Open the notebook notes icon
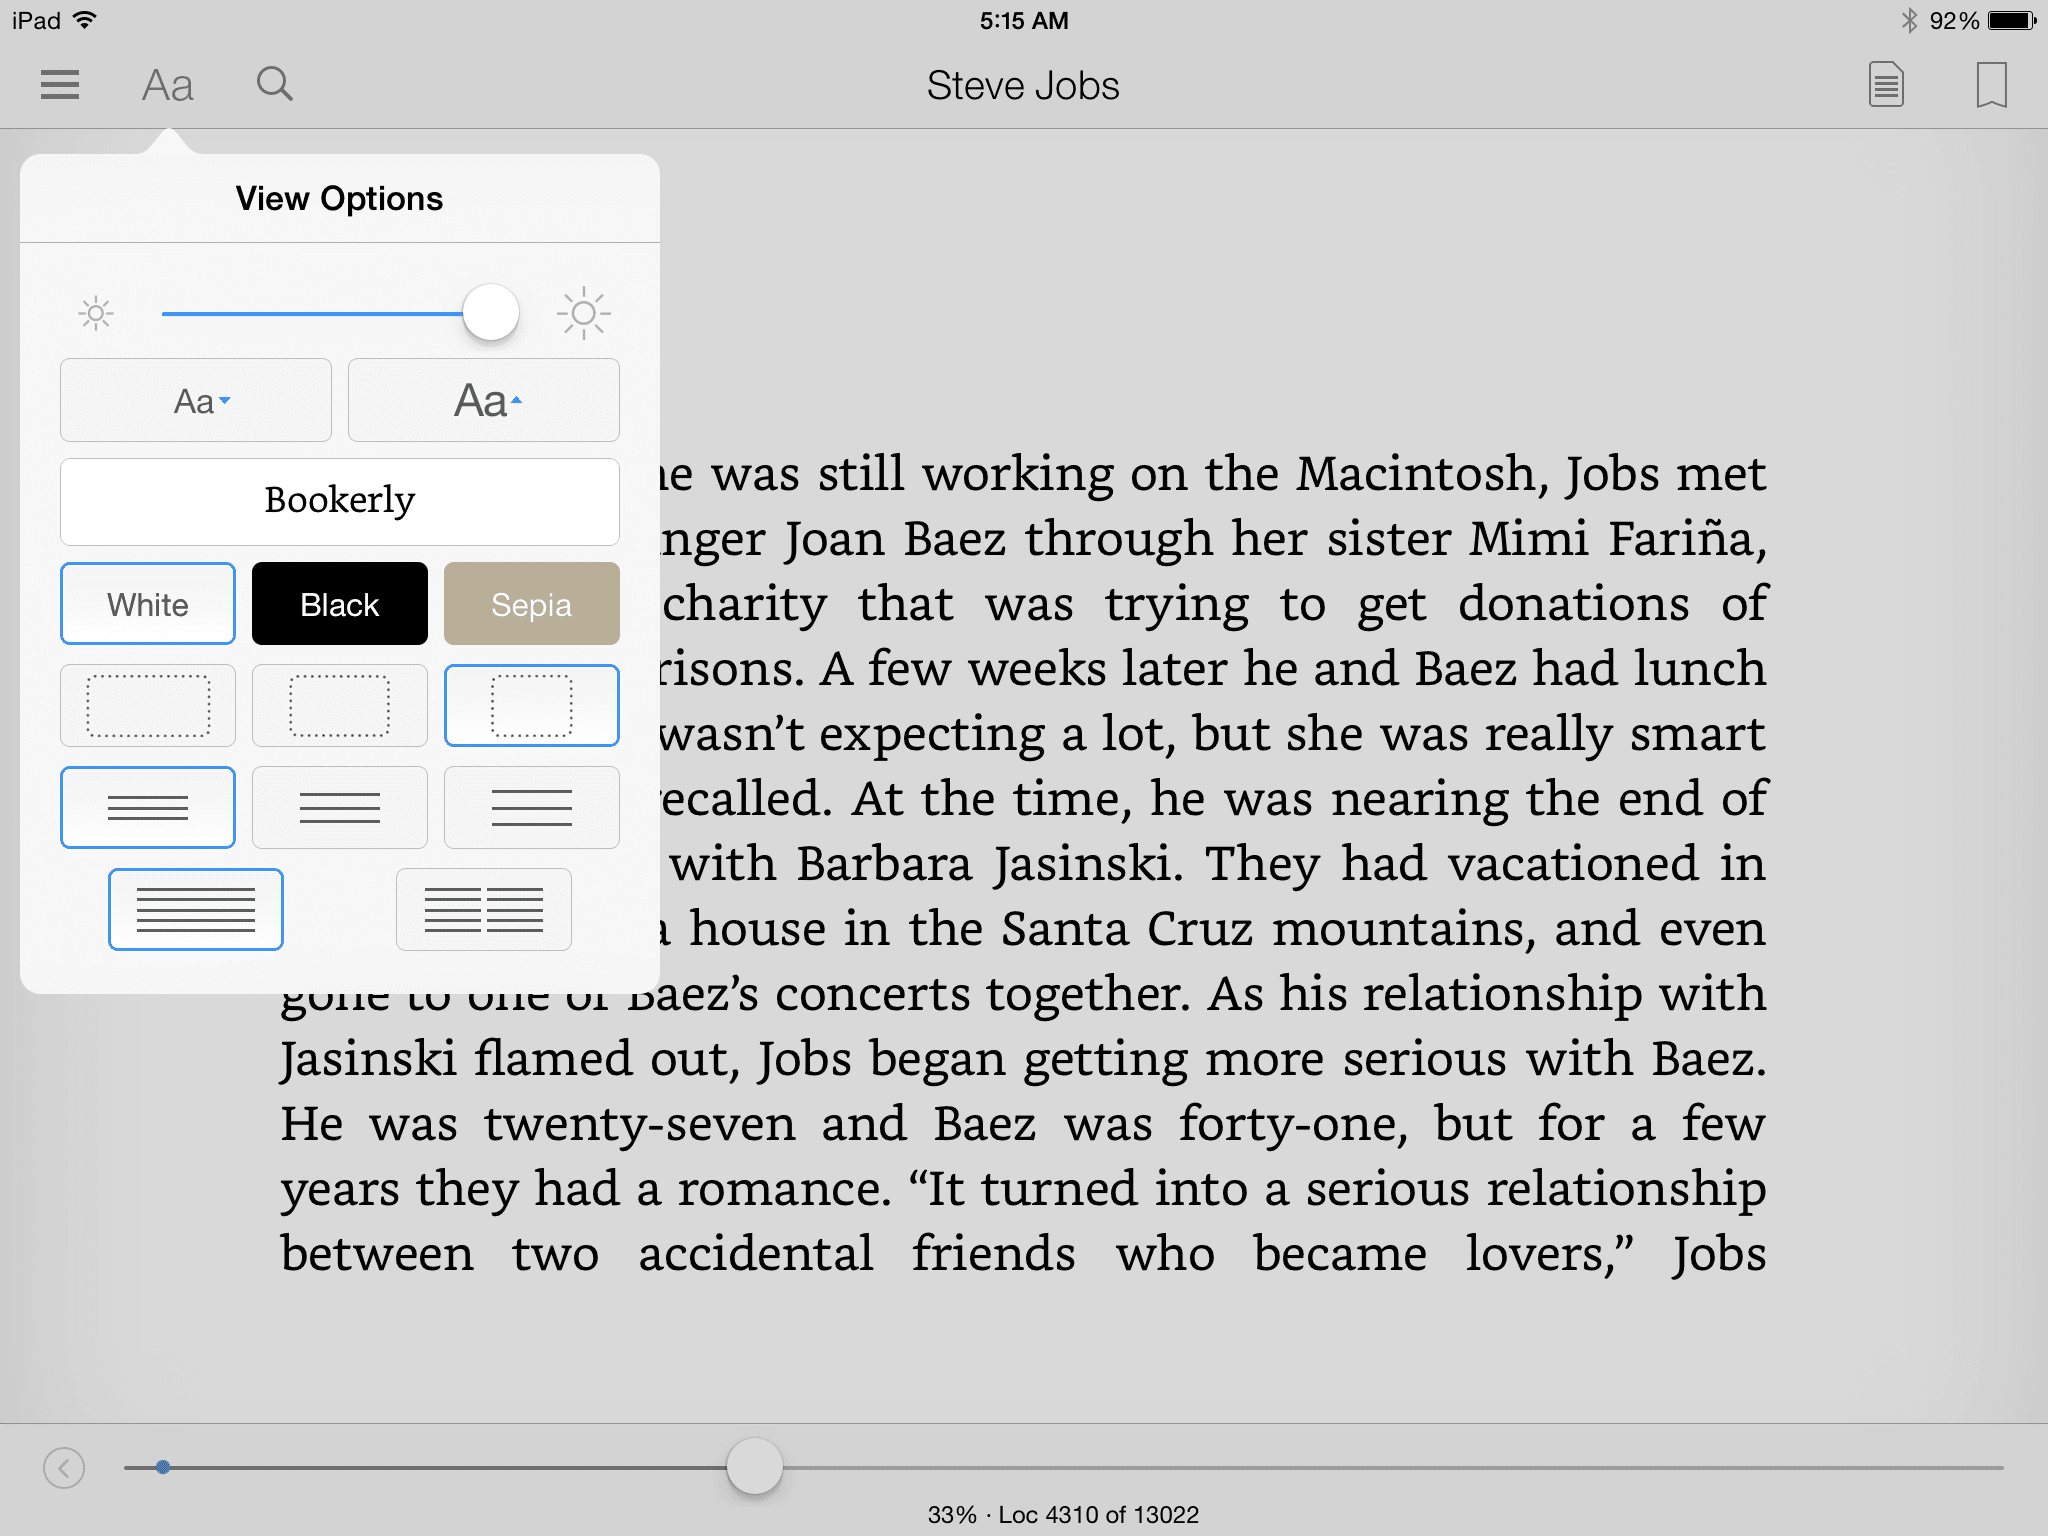Viewport: 2048px width, 1536px height. [x=1886, y=85]
